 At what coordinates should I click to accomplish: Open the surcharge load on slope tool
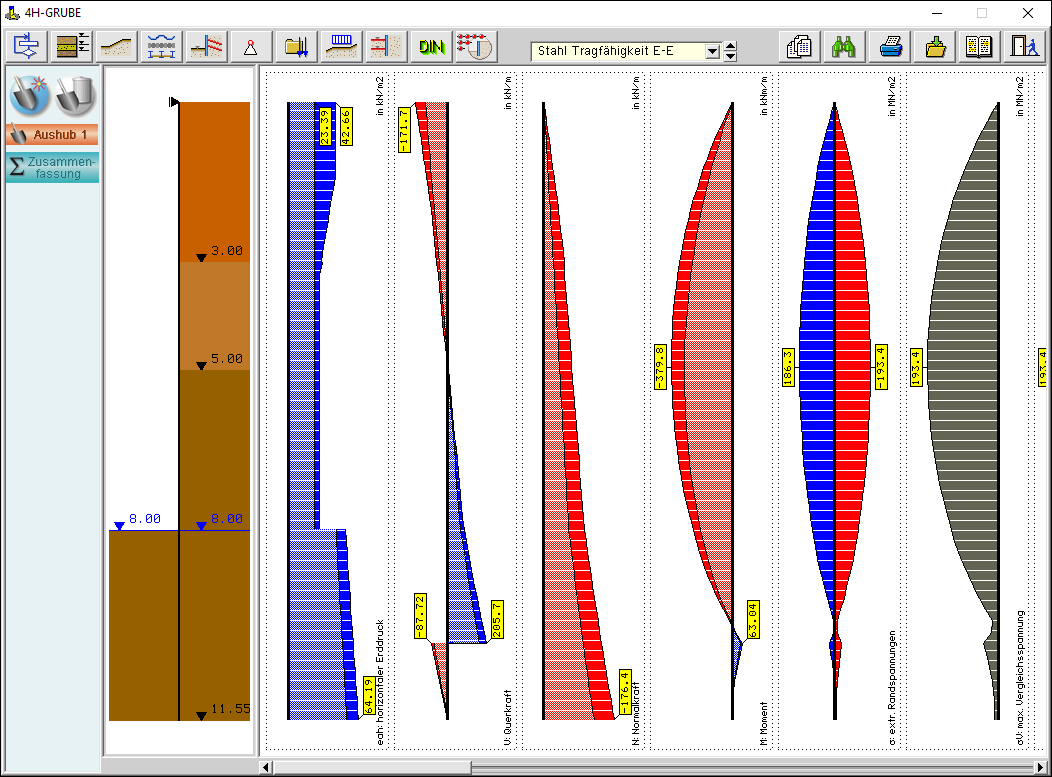[342, 47]
